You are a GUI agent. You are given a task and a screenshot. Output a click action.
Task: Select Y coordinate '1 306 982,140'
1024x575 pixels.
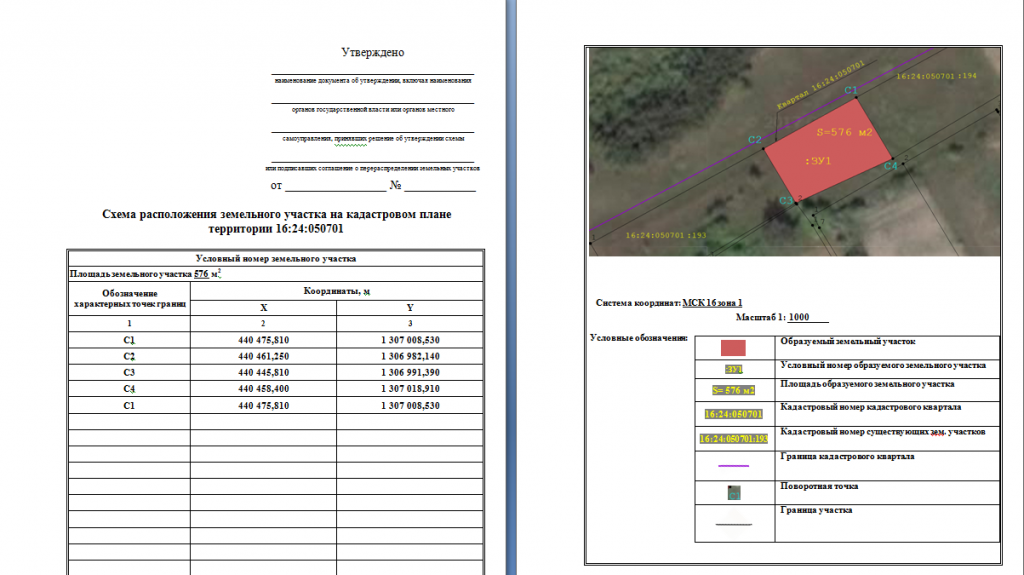click(x=410, y=356)
